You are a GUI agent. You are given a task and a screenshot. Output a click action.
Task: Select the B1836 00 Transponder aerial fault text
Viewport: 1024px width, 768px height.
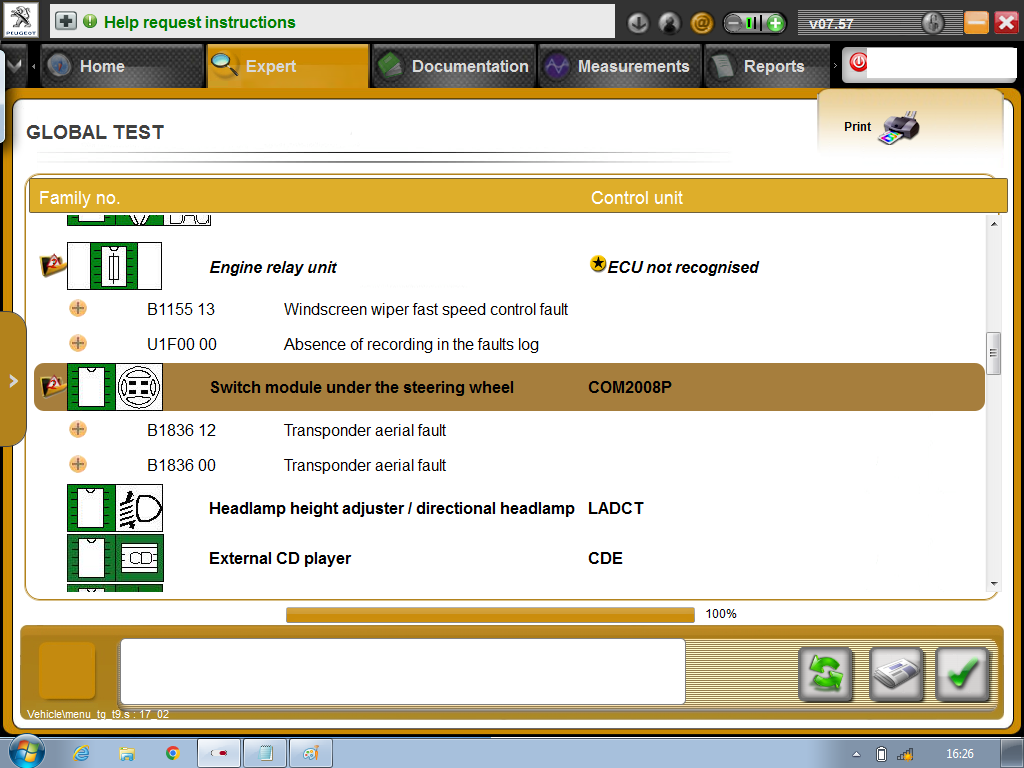point(364,465)
